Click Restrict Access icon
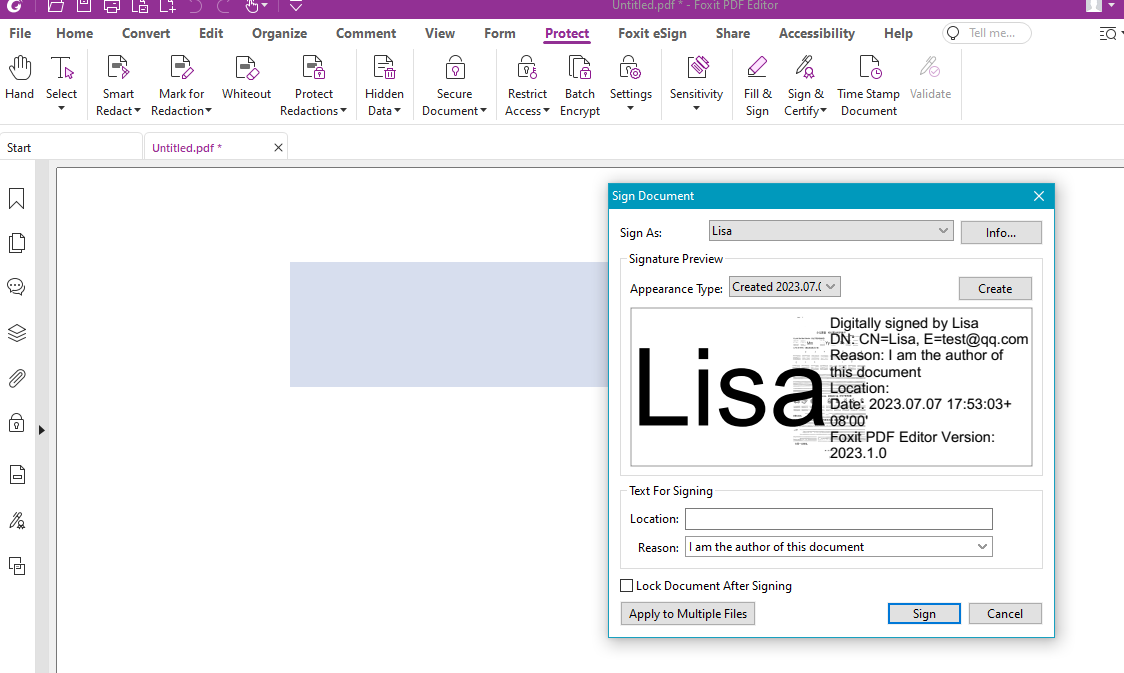Image resolution: width=1124 pixels, height=673 pixels. (x=527, y=69)
